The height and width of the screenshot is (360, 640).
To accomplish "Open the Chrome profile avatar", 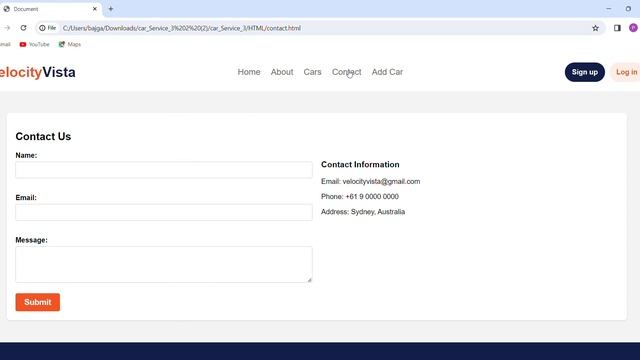I will (633, 28).
